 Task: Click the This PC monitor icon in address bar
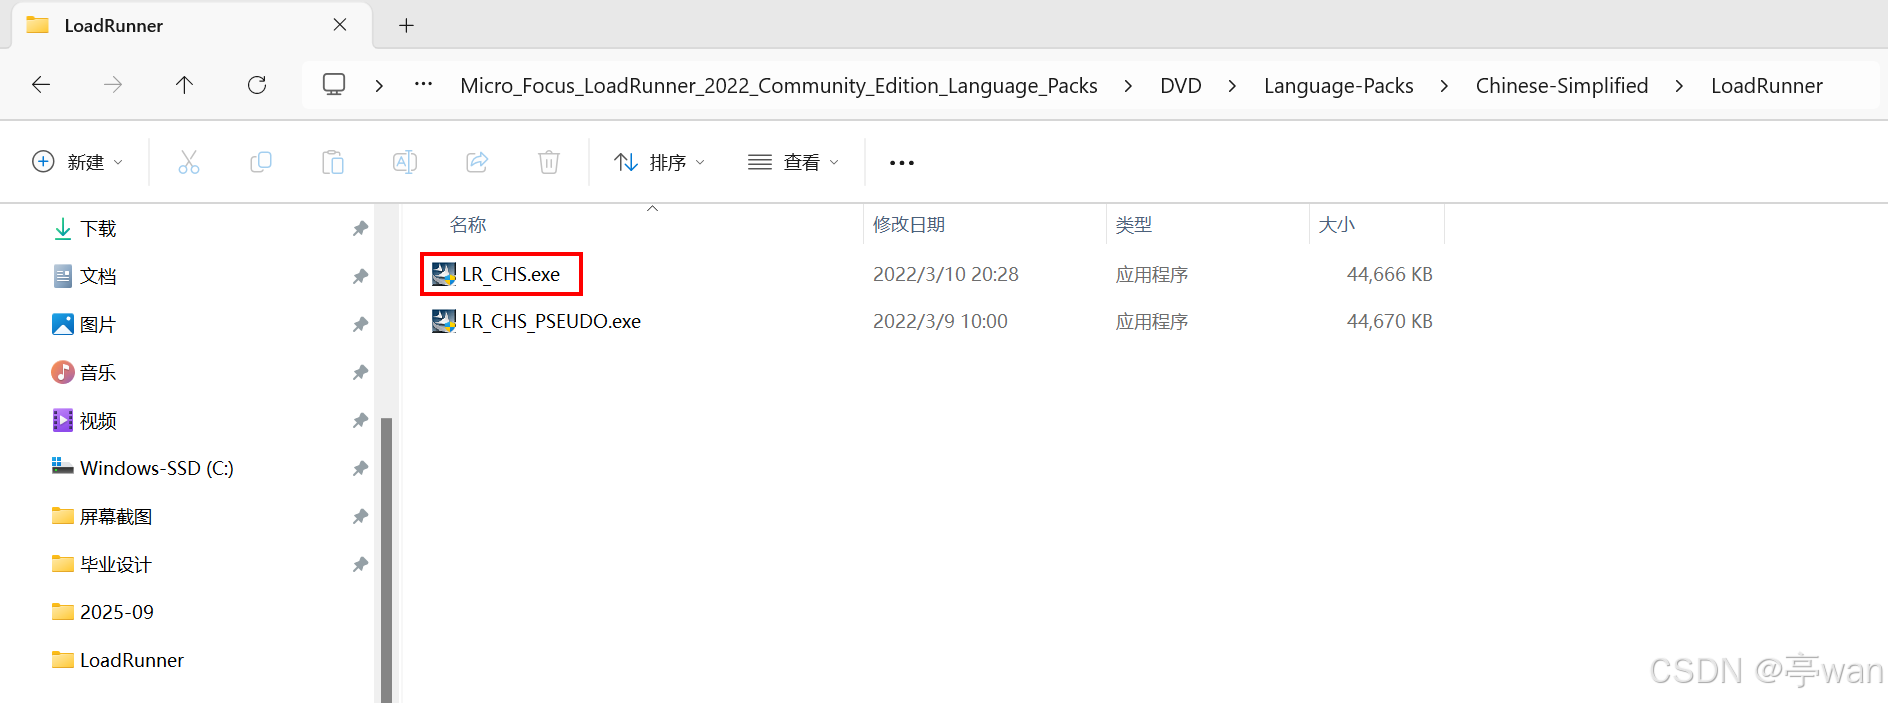click(x=334, y=84)
